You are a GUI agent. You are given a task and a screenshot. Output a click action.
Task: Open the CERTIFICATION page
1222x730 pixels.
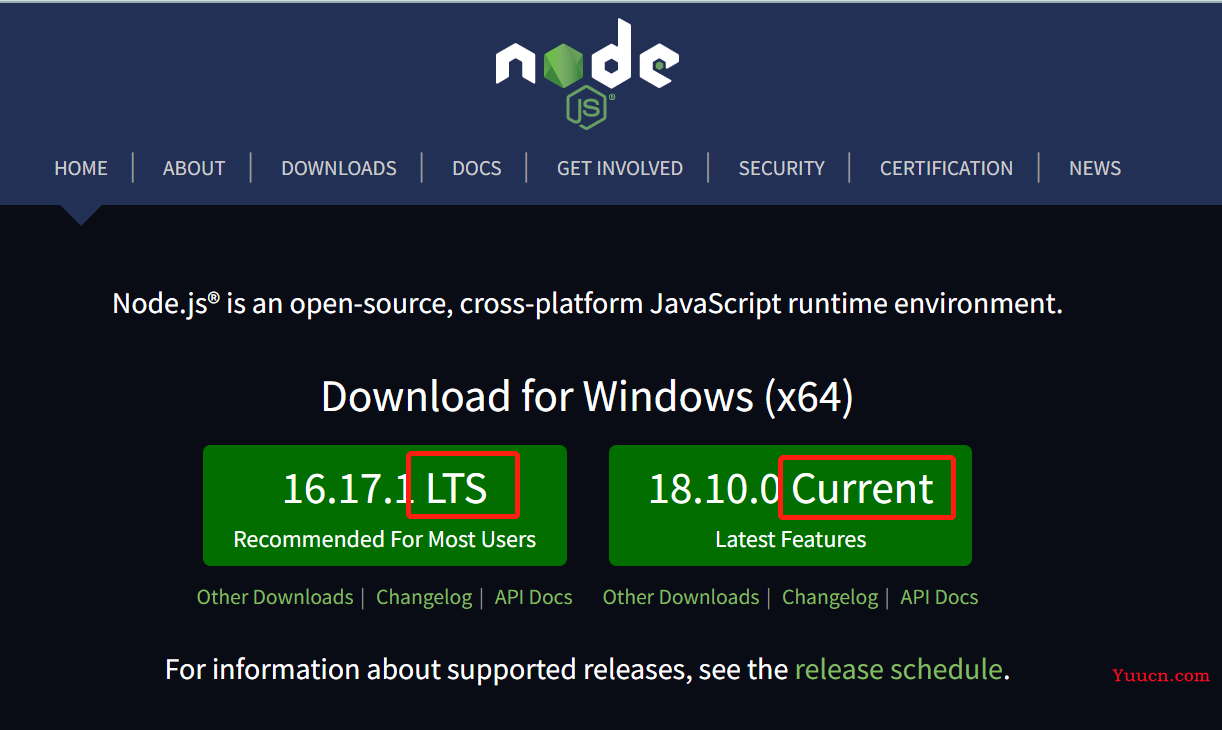coord(946,168)
